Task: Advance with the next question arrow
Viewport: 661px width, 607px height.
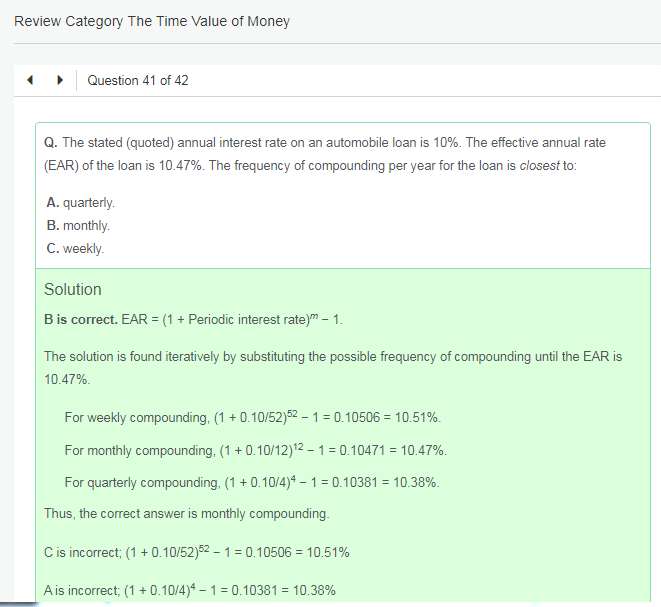Action: (59, 80)
